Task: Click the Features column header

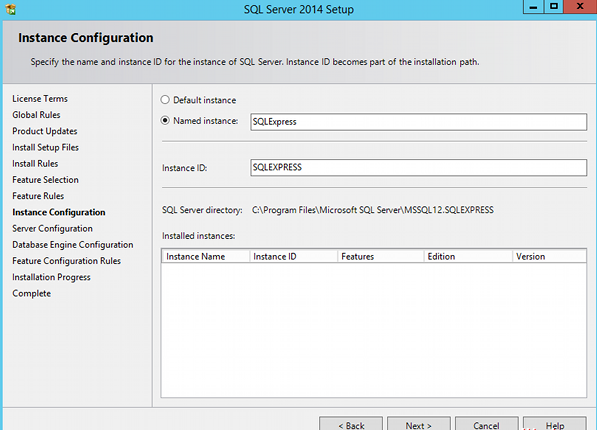Action: 381,256
